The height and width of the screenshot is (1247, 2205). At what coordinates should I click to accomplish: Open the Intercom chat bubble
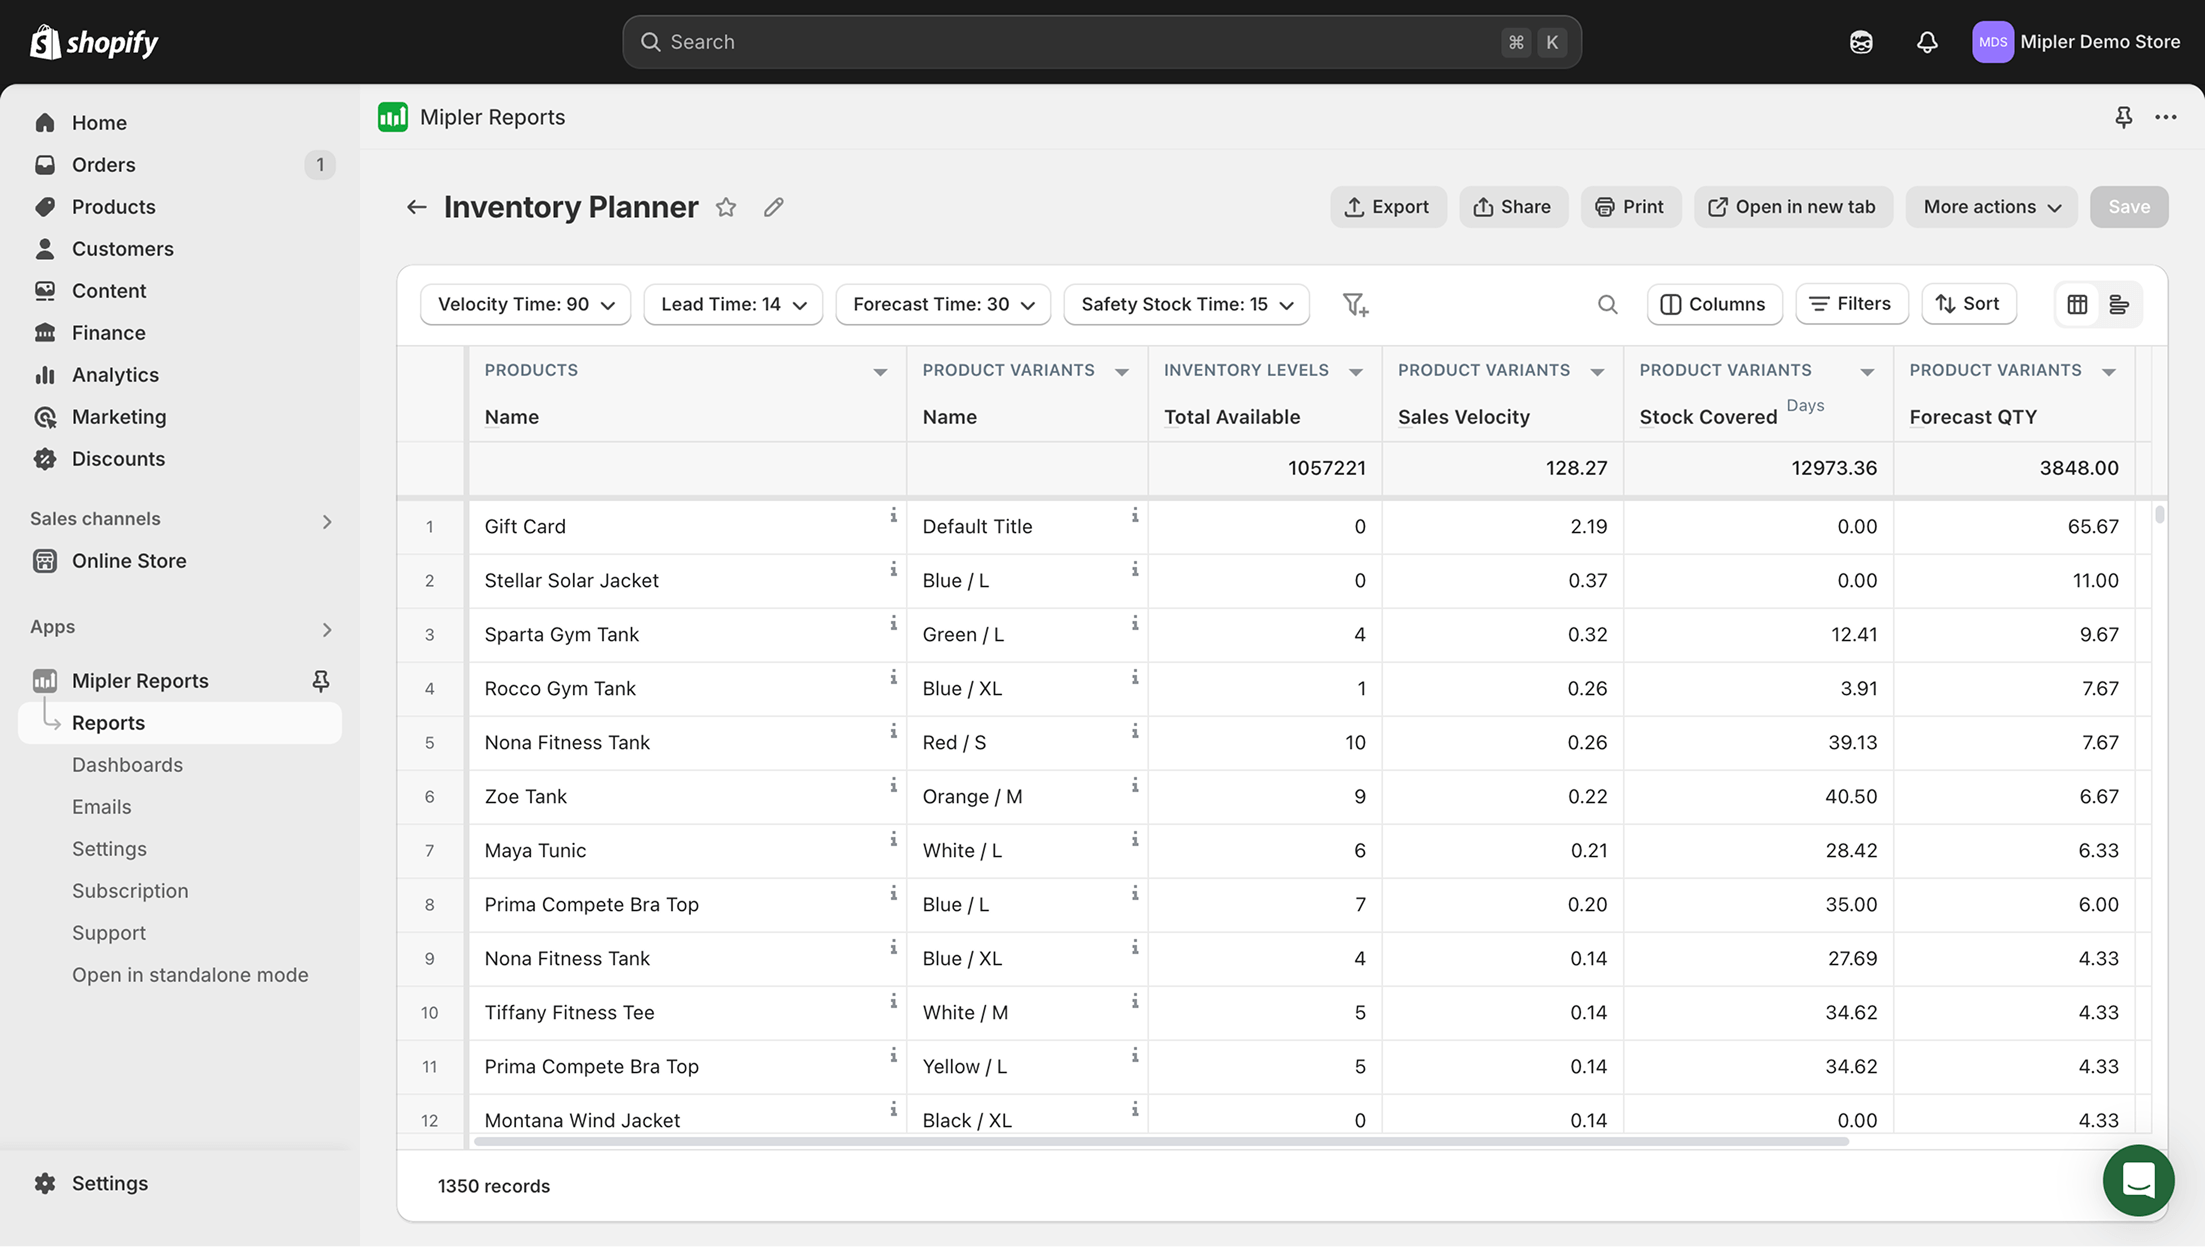pyautogui.click(x=2138, y=1181)
